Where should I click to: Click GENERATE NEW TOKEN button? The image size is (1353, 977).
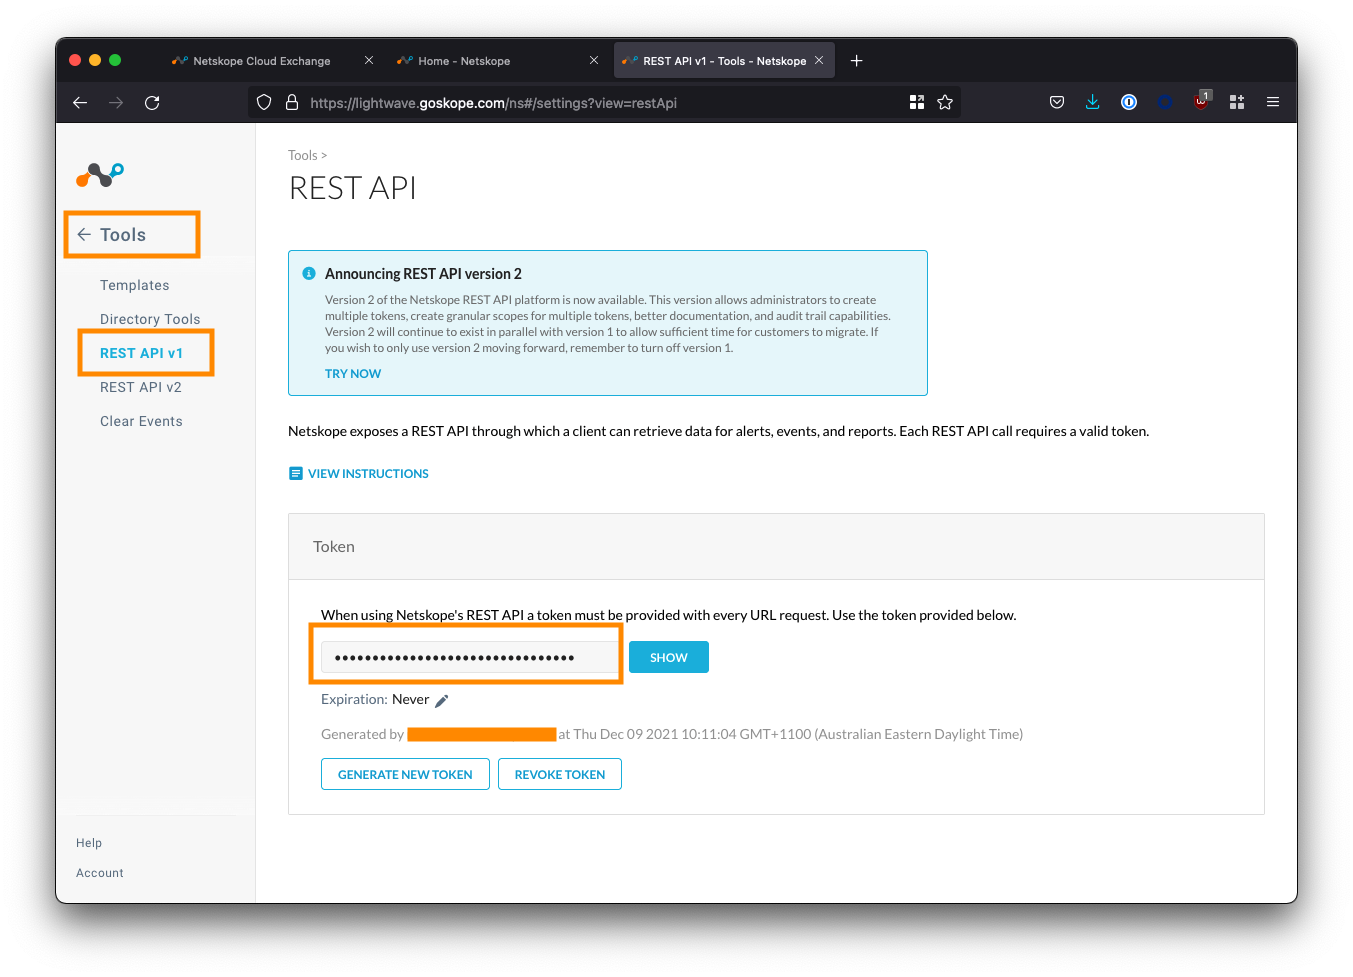pyautogui.click(x=405, y=774)
